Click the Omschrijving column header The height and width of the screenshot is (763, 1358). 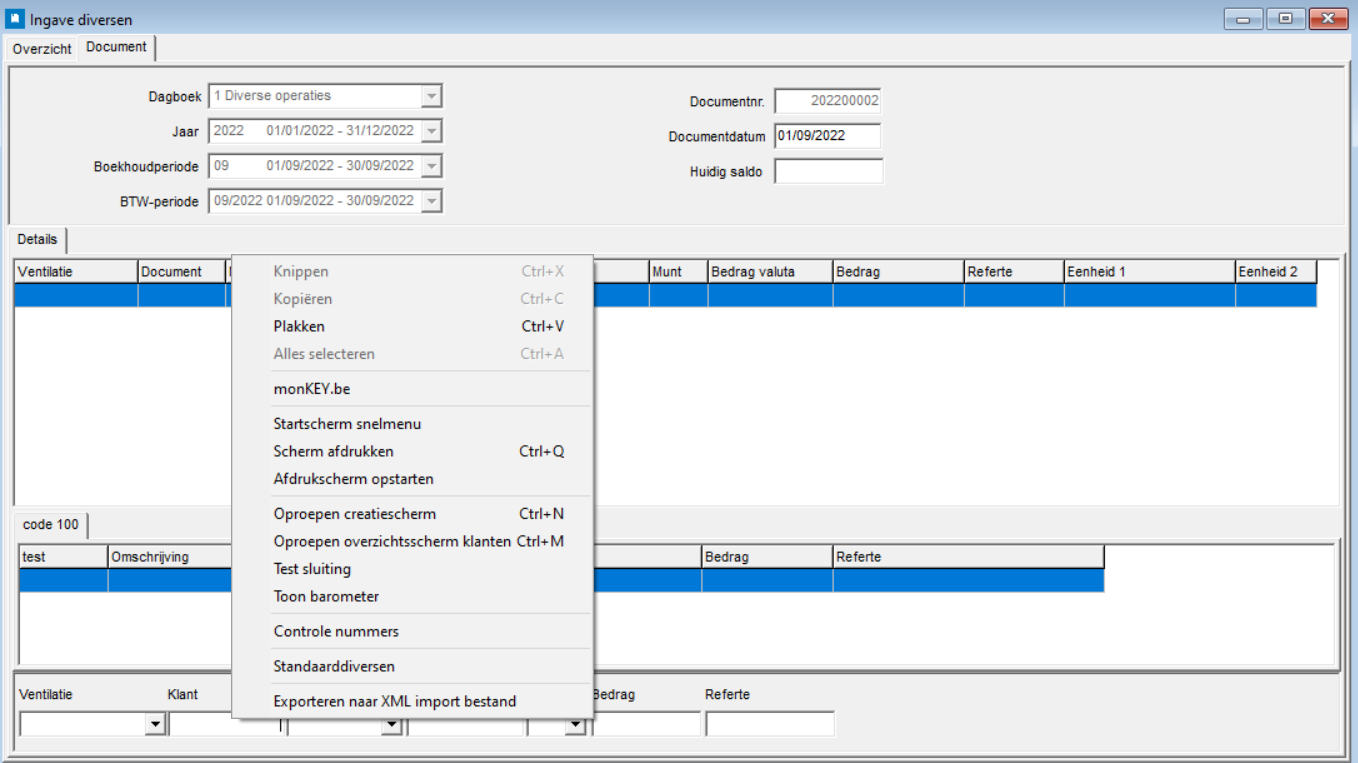coord(170,557)
